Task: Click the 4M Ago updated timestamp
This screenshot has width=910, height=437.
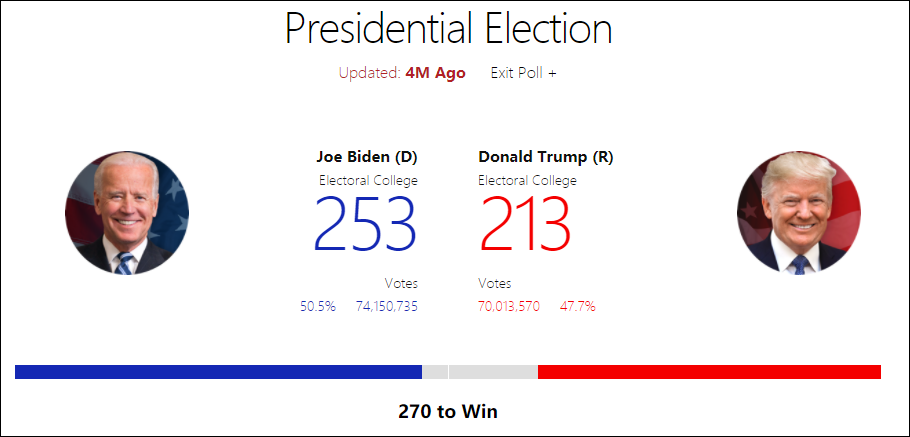Action: (435, 73)
